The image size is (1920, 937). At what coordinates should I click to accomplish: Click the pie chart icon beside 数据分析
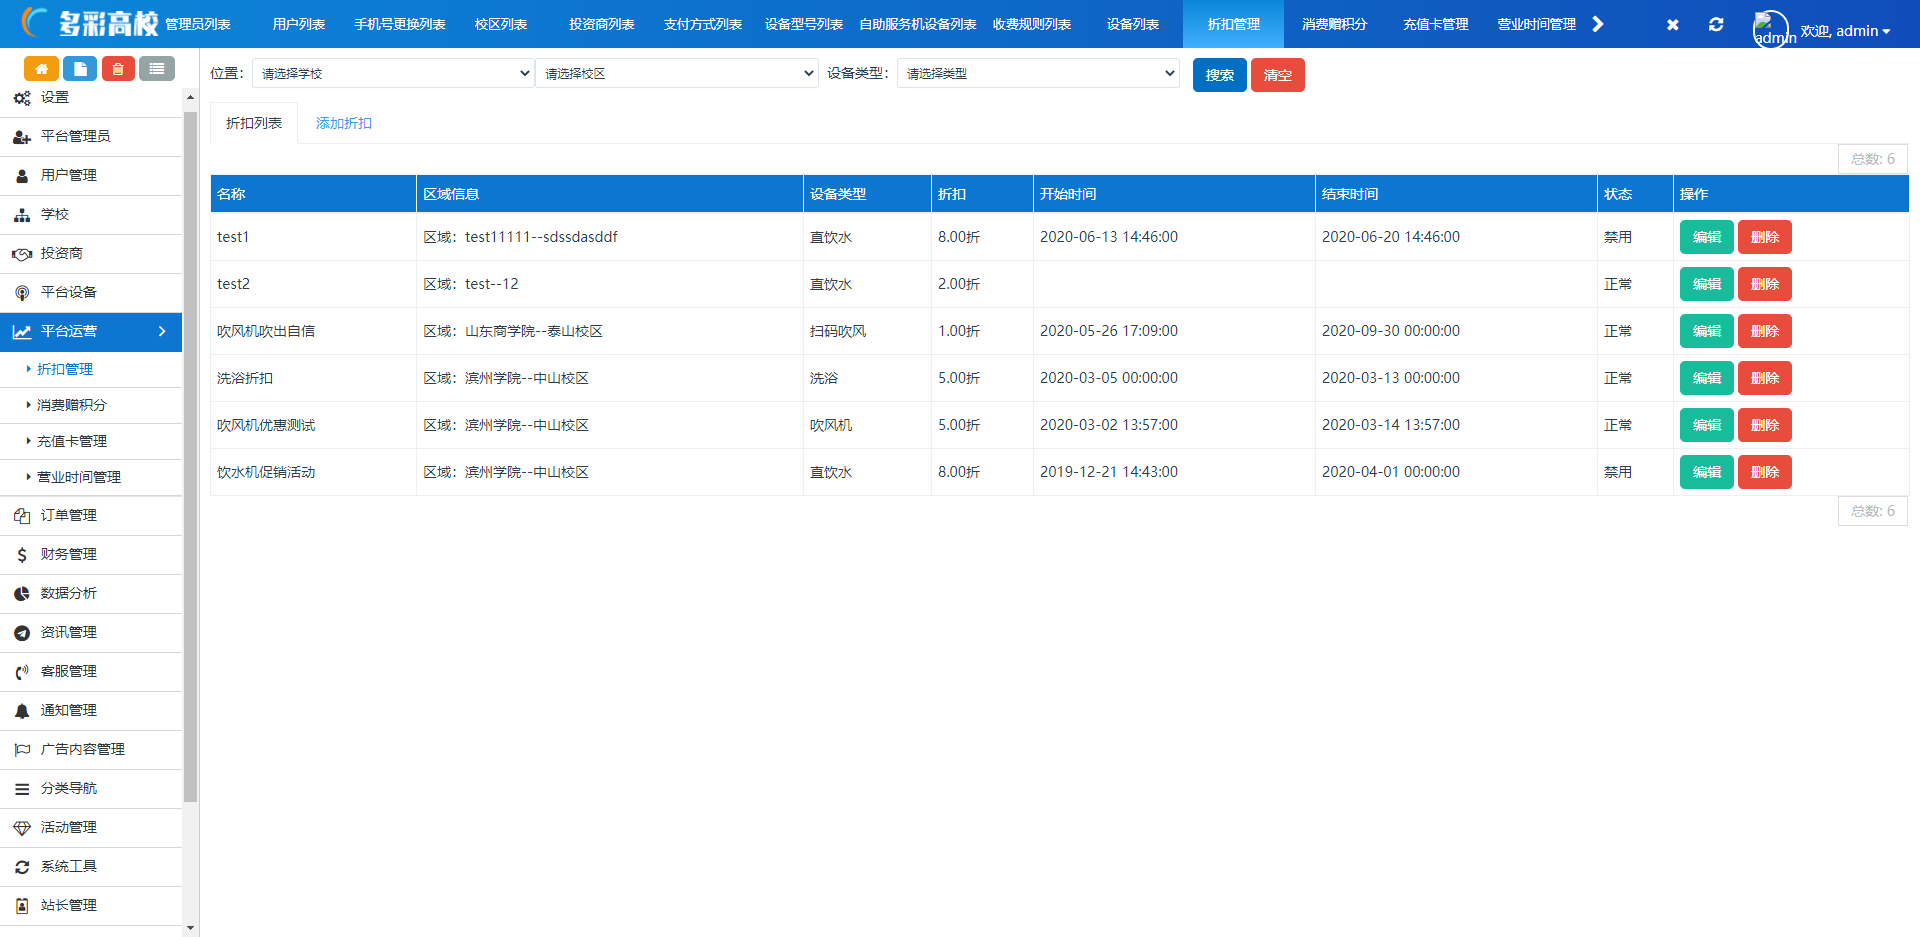(22, 594)
